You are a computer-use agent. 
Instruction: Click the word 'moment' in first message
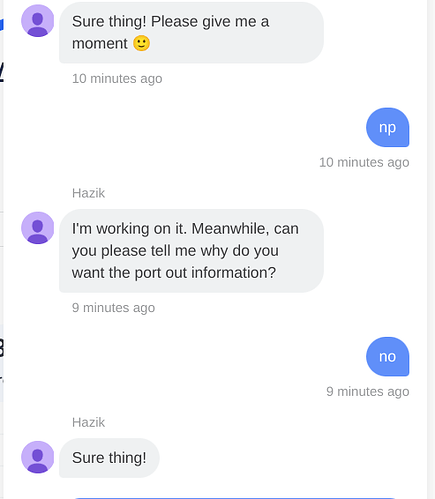tap(100, 44)
